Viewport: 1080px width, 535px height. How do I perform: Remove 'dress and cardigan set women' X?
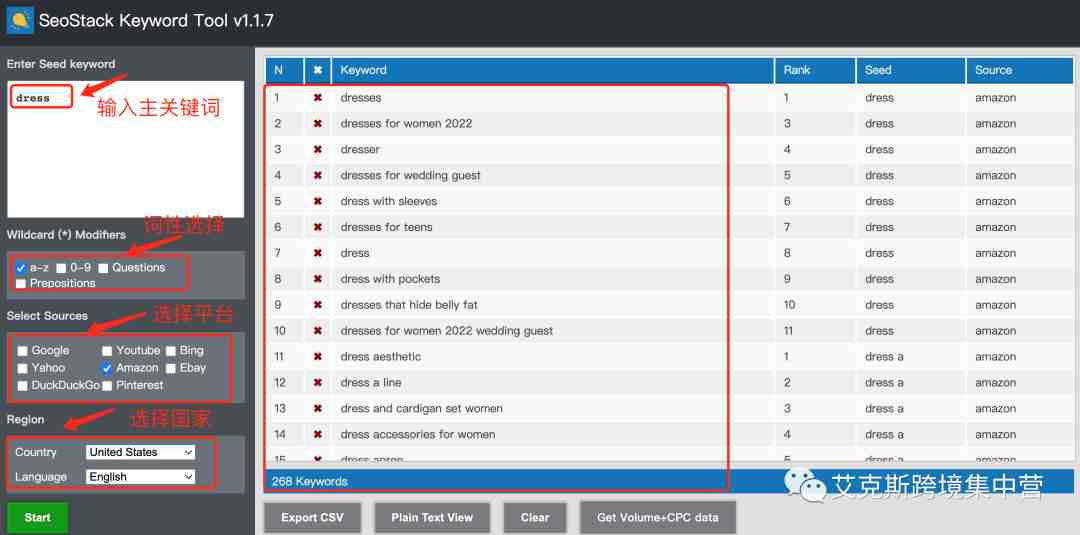(x=318, y=408)
